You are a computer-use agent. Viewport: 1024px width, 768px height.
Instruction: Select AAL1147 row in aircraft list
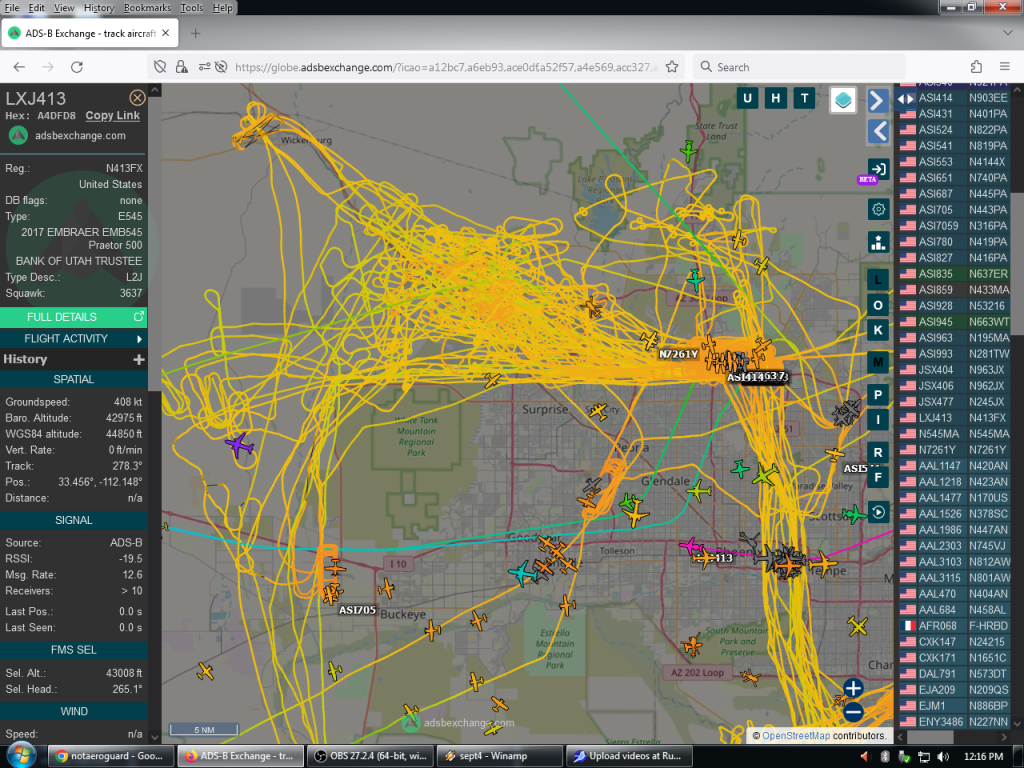pyautogui.click(x=954, y=466)
